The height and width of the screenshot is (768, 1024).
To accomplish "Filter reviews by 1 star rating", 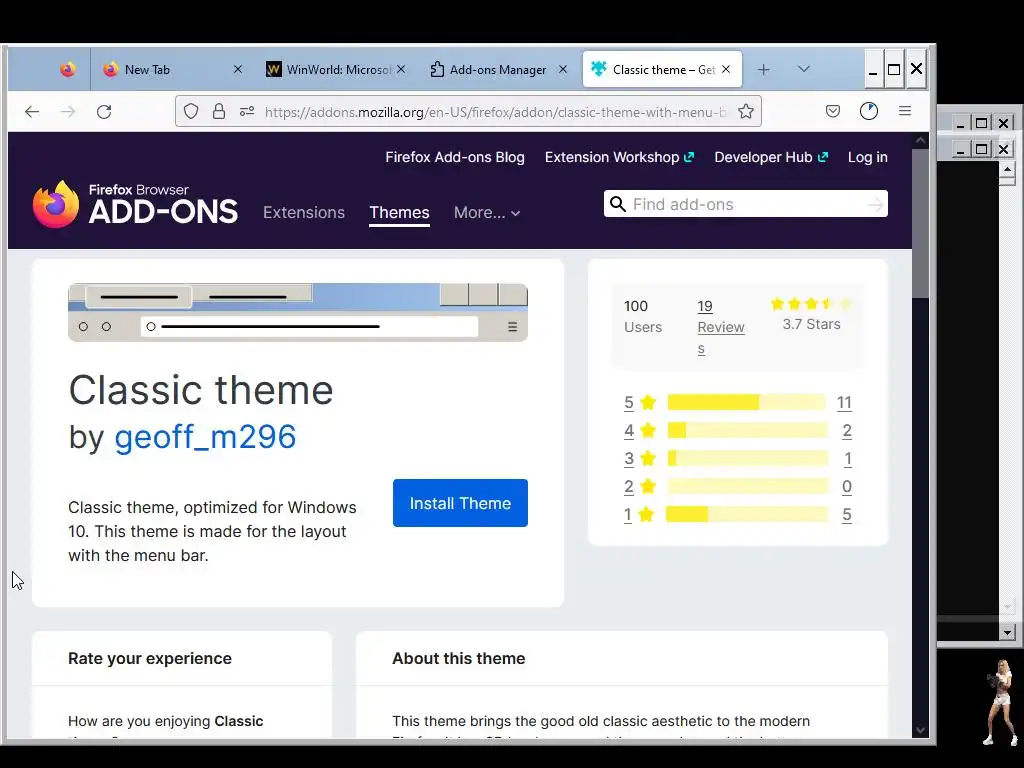I will pyautogui.click(x=640, y=515).
